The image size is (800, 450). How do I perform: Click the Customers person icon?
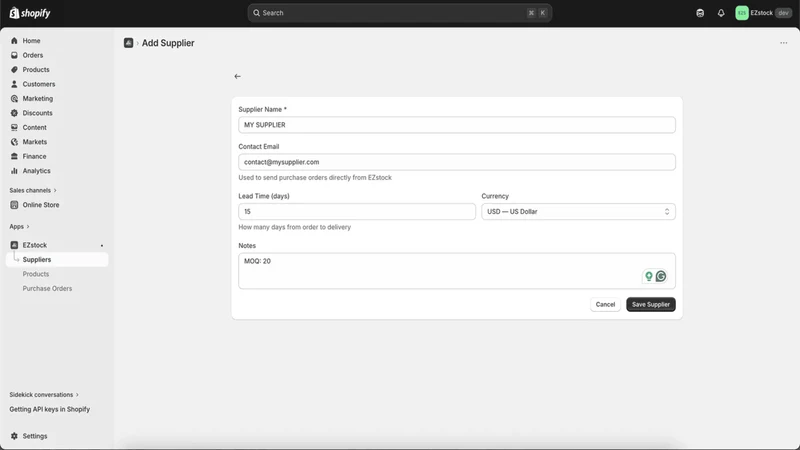coord(14,84)
